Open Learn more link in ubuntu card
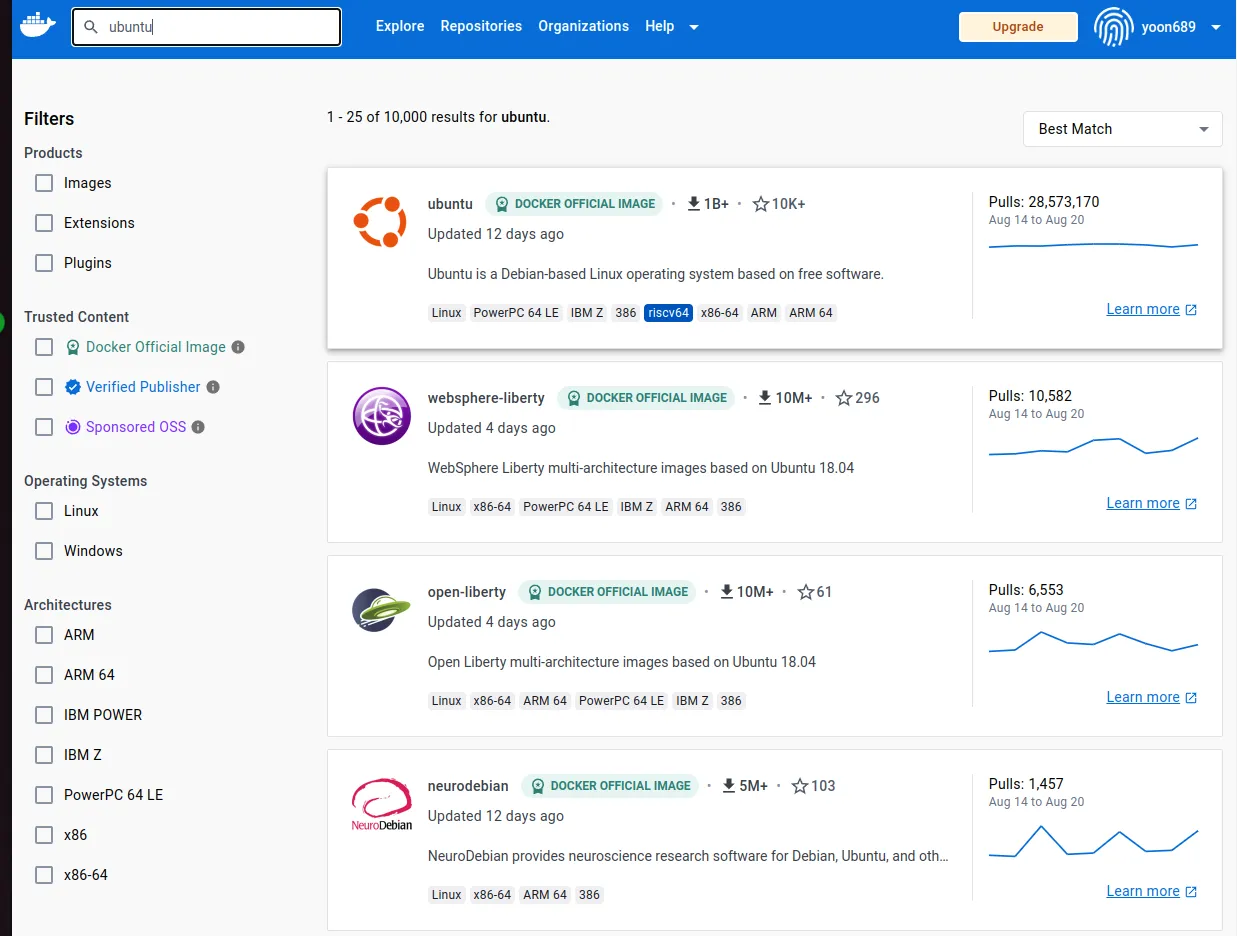Image resolution: width=1237 pixels, height=936 pixels. point(1143,310)
